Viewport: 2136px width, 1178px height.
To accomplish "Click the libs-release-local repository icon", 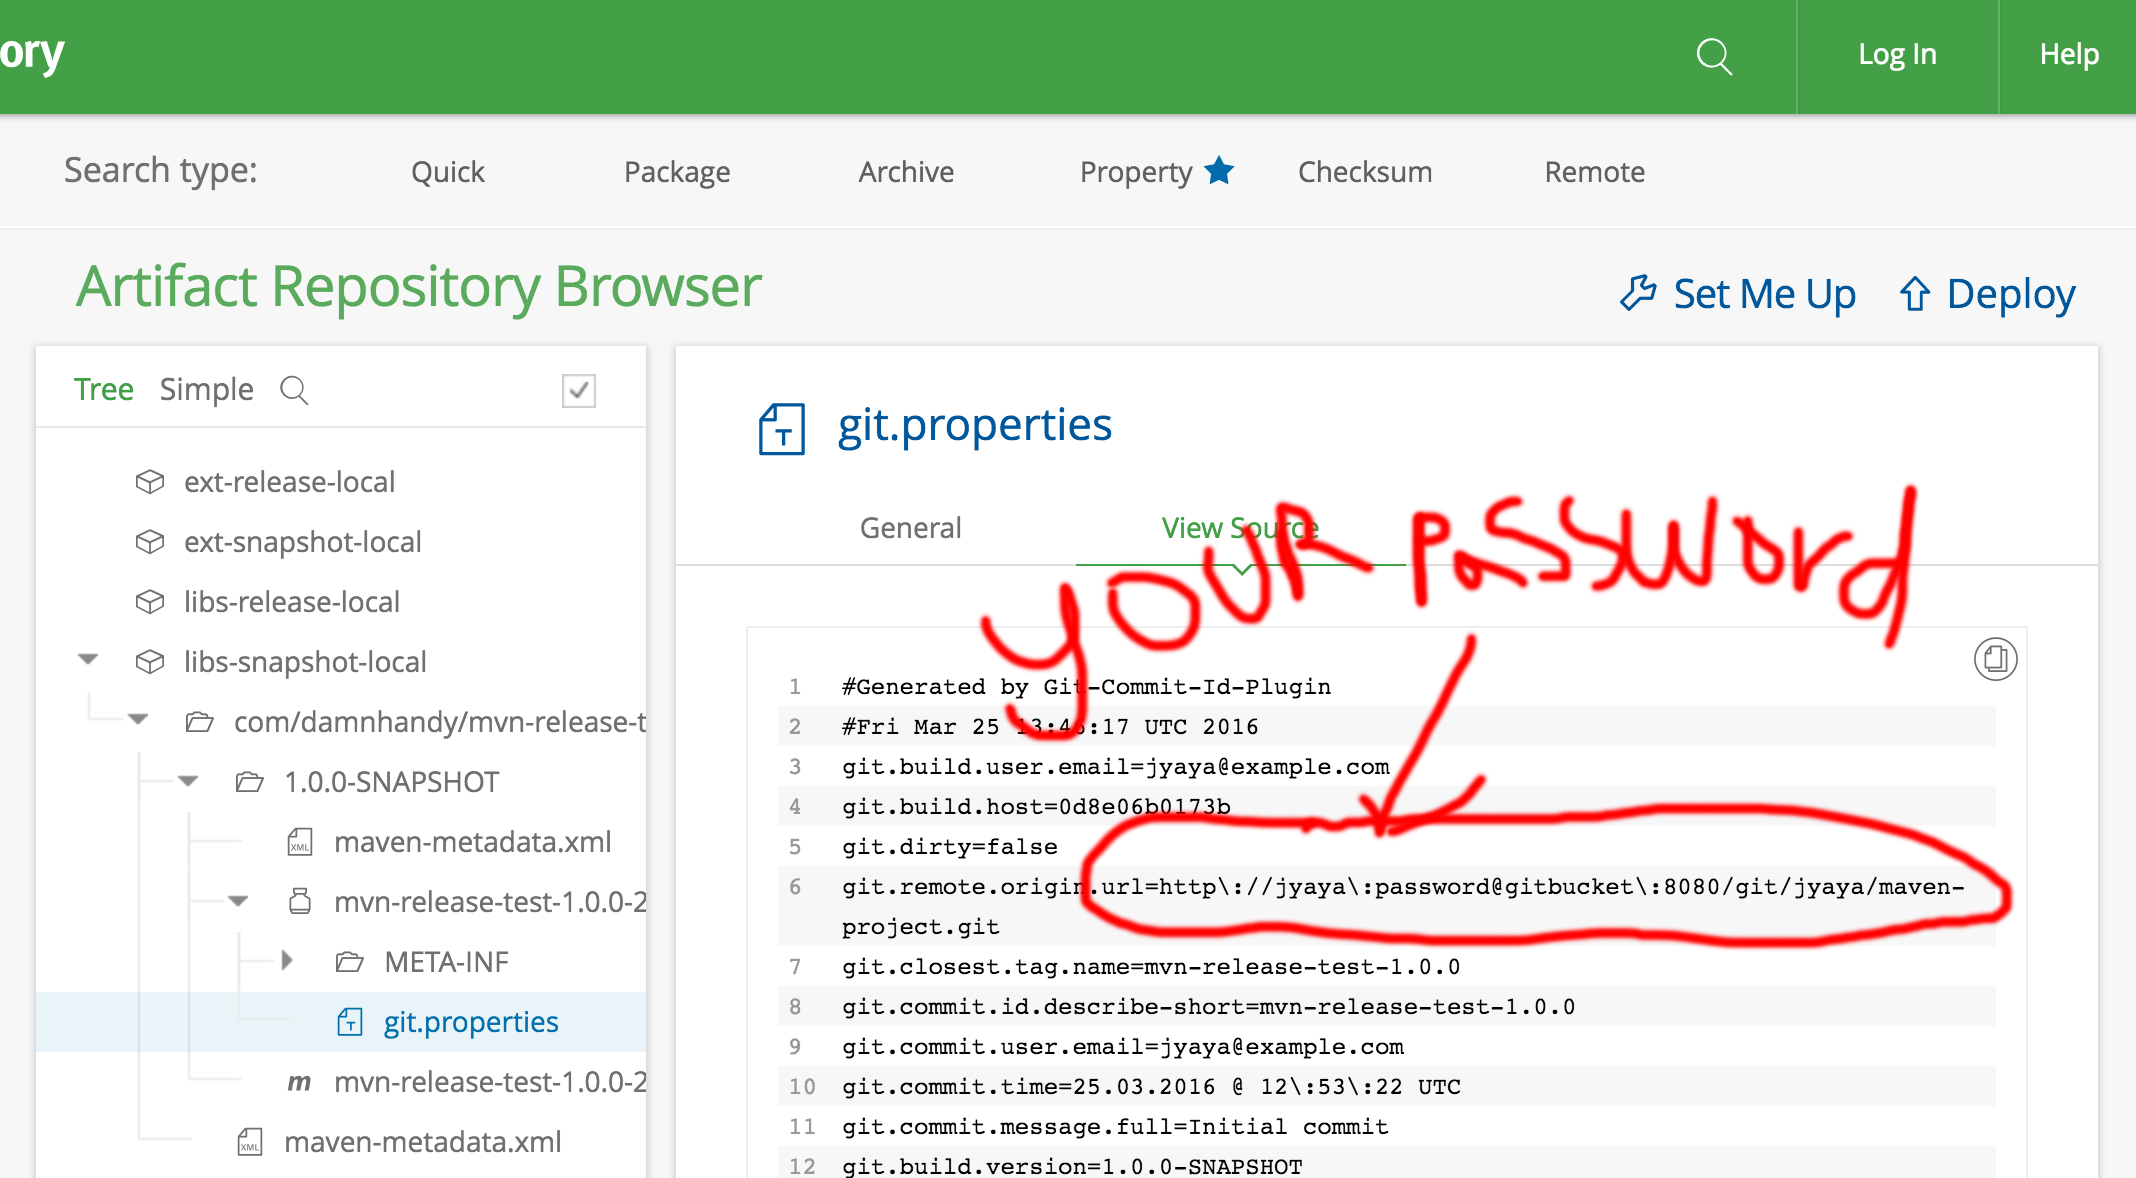I will point(150,602).
